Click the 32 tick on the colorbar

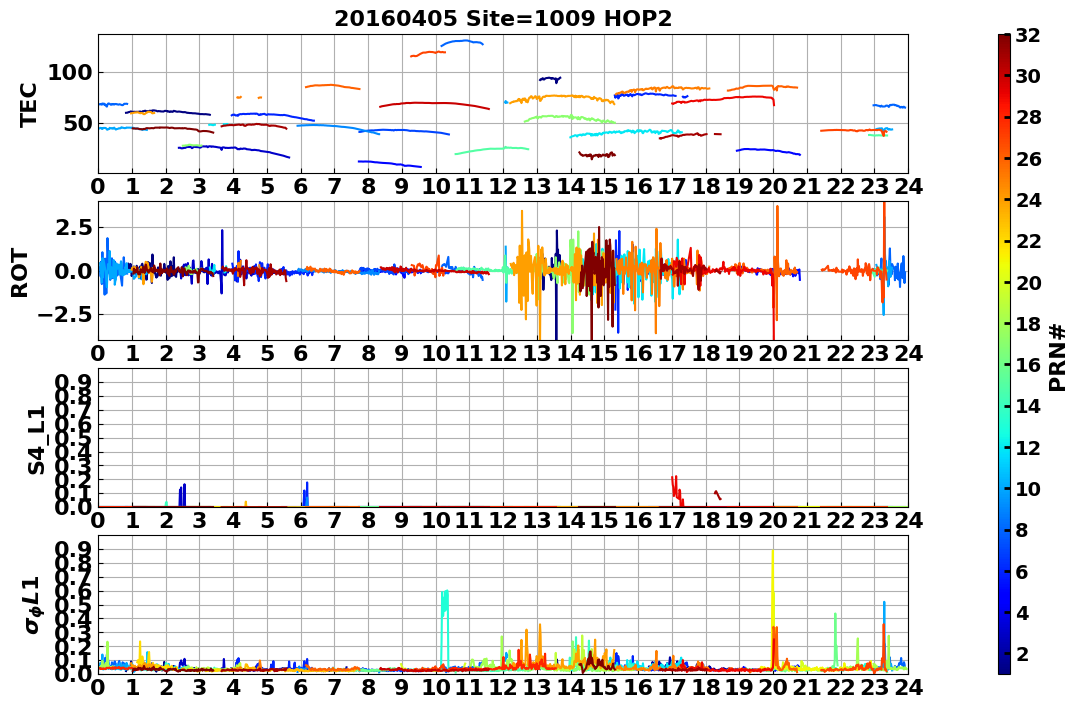coord(1028,35)
